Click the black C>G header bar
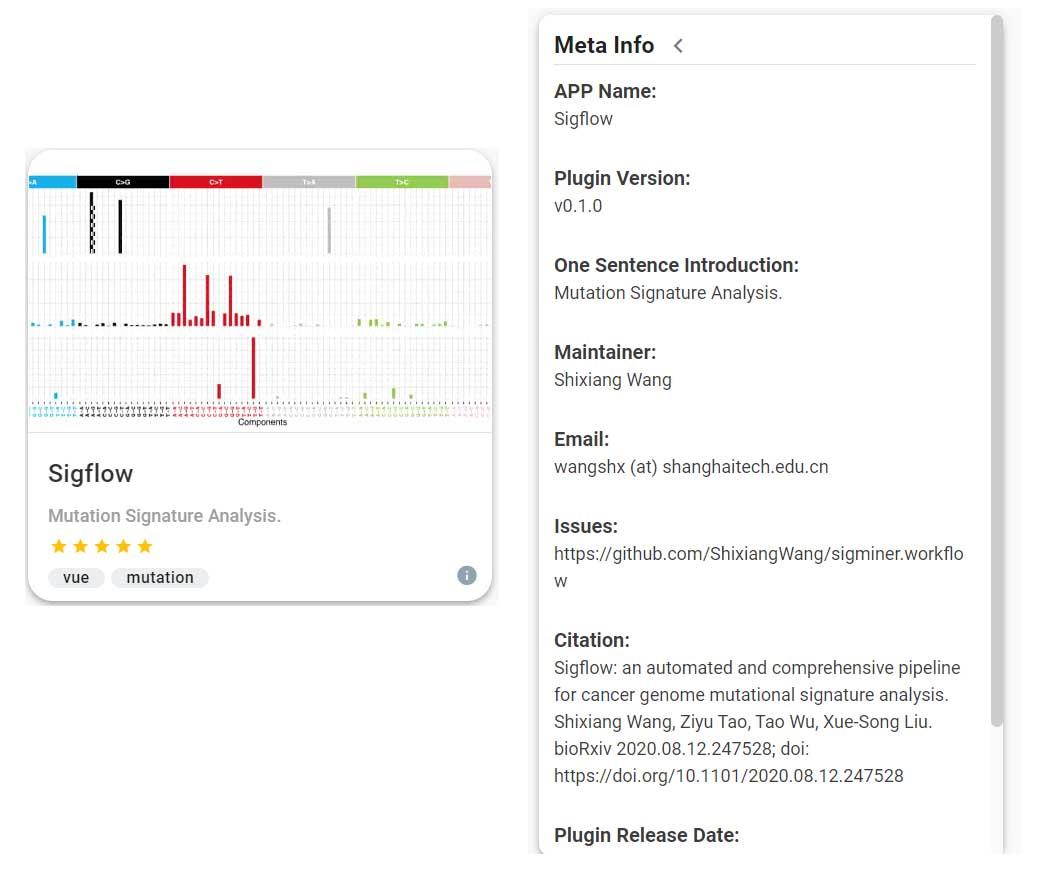The height and width of the screenshot is (869, 1056). point(123,182)
